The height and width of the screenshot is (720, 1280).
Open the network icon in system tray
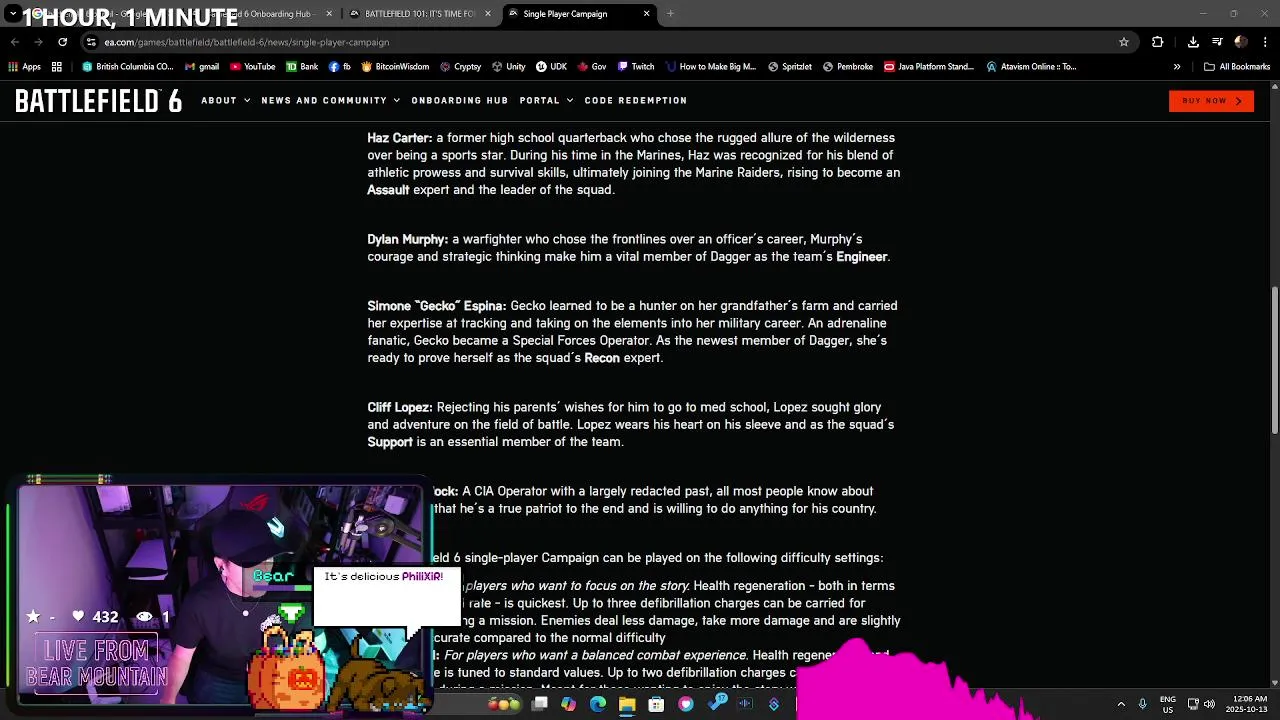(x=1193, y=704)
